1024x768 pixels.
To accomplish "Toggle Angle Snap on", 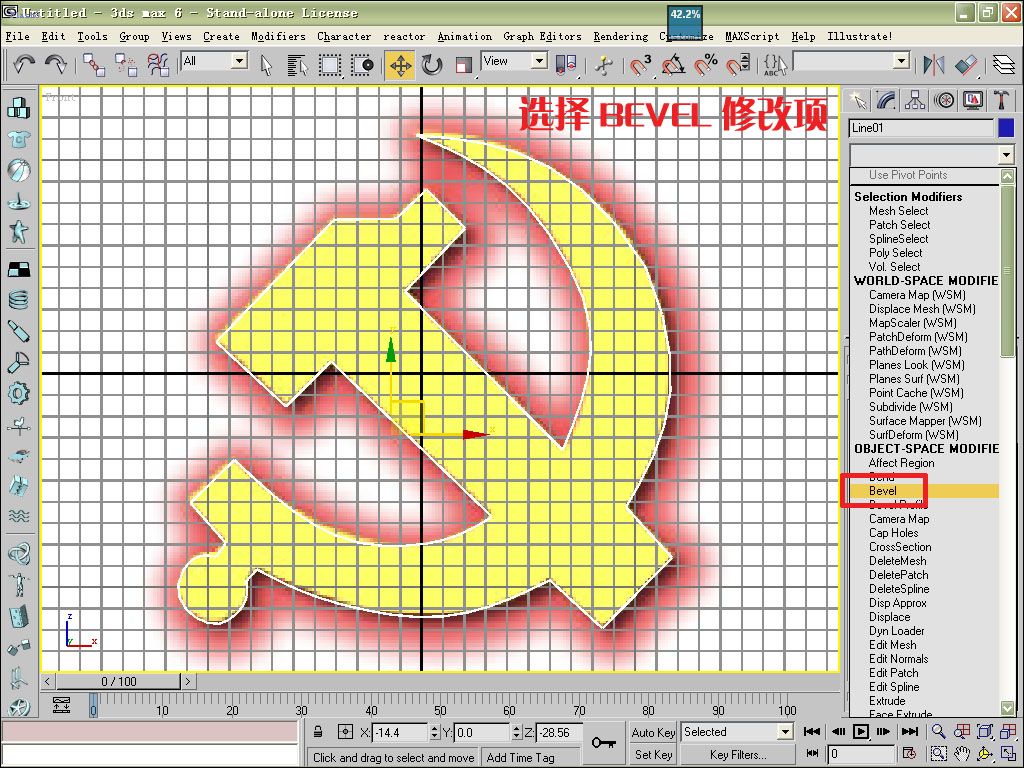I will (670, 64).
